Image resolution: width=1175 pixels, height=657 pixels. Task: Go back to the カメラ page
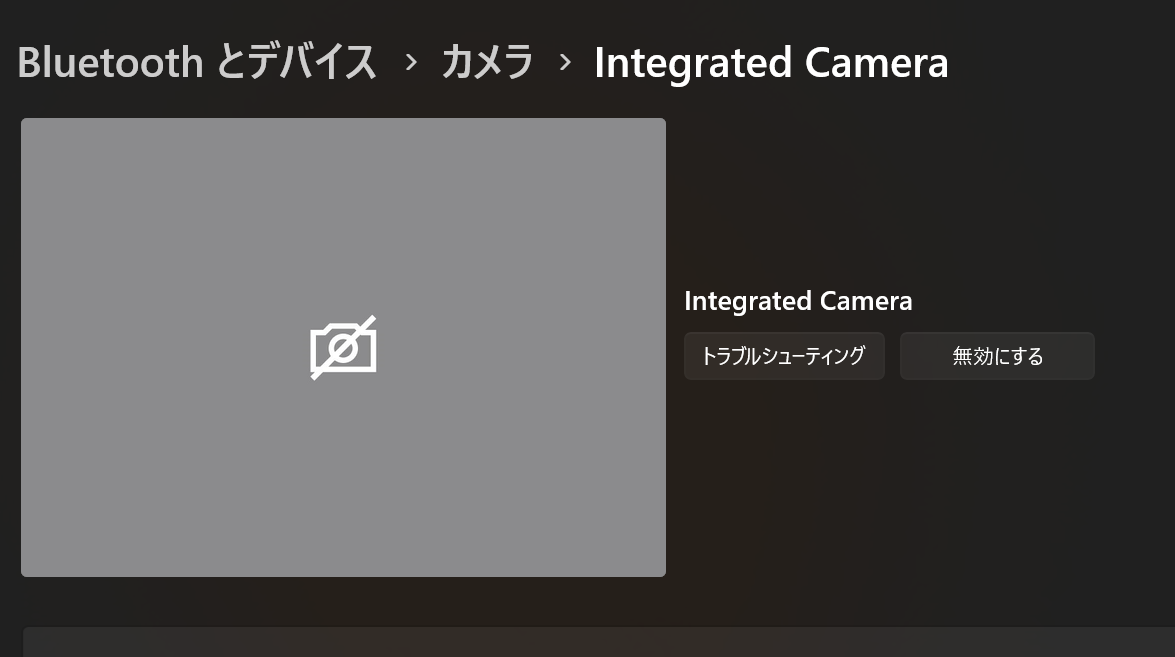487,62
